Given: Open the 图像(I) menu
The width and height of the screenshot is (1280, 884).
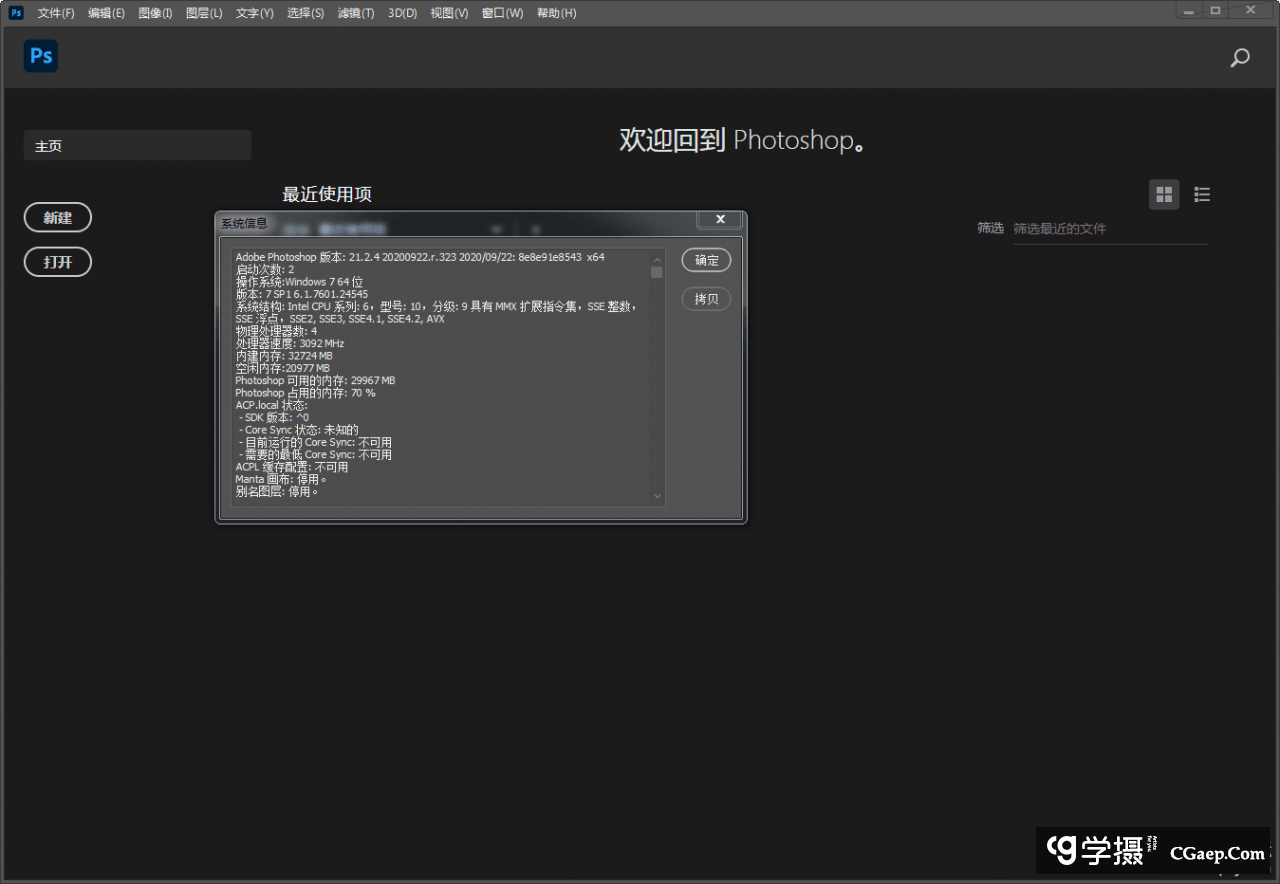Looking at the screenshot, I should tap(155, 13).
